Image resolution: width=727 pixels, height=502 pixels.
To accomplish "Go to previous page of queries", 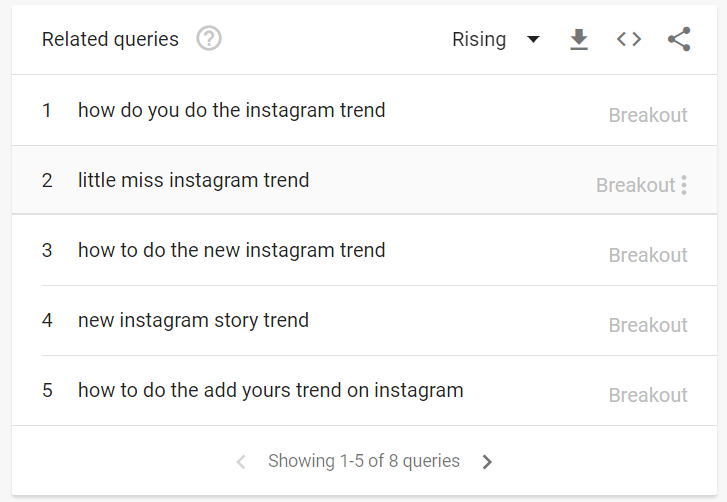I will 241,462.
